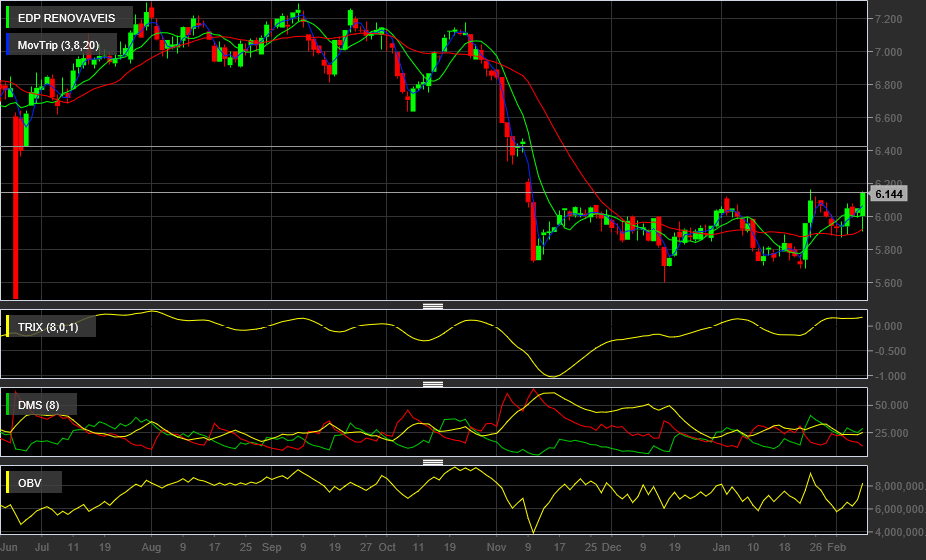Click the yellow color bar beside TRIX
The height and width of the screenshot is (560, 926).
pos(8,327)
